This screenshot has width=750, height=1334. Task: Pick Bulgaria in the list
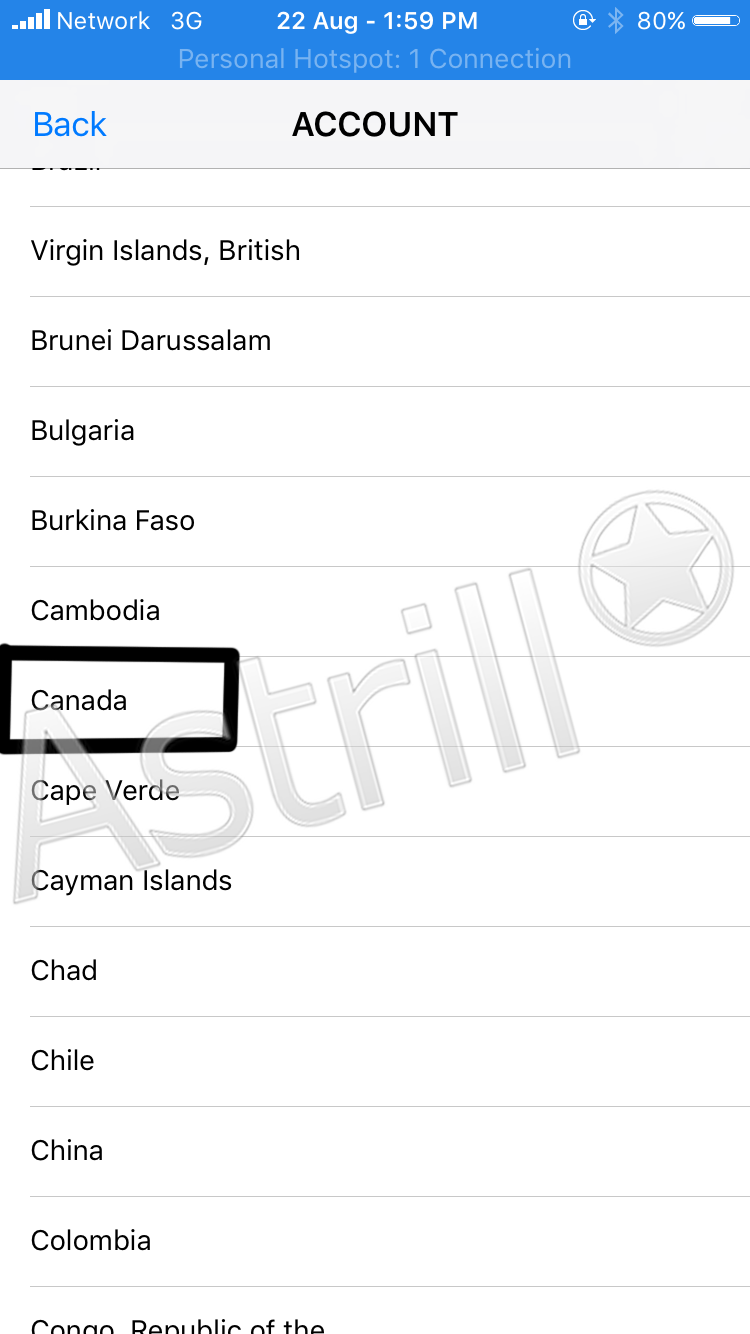(375, 431)
